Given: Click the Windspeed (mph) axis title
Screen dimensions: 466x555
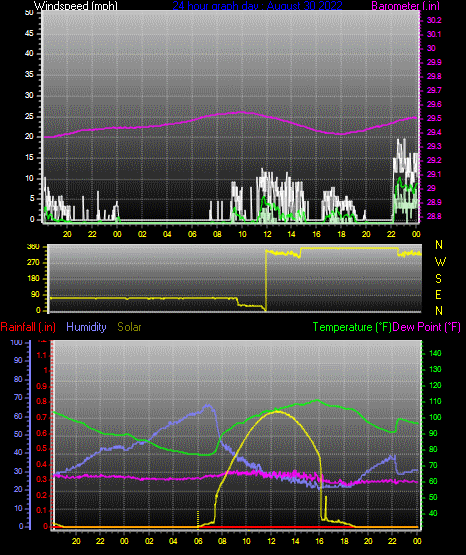Looking at the screenshot, I should tap(75, 6).
